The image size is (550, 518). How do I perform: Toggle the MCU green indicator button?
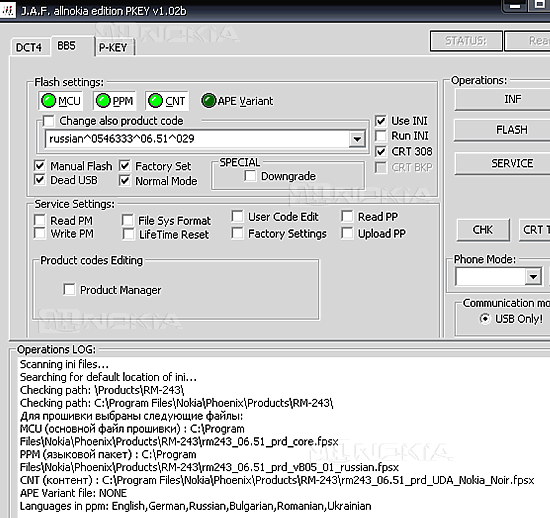[x=61, y=101]
